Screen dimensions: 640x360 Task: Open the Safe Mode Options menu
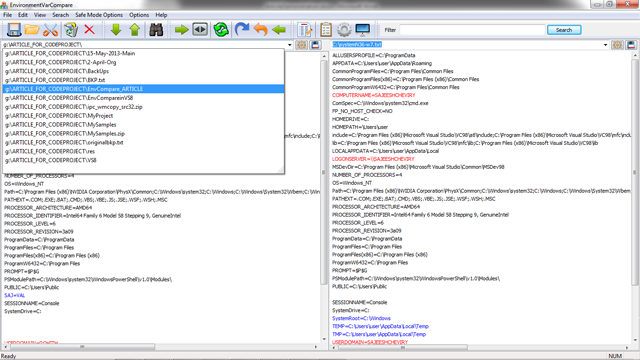pos(99,15)
